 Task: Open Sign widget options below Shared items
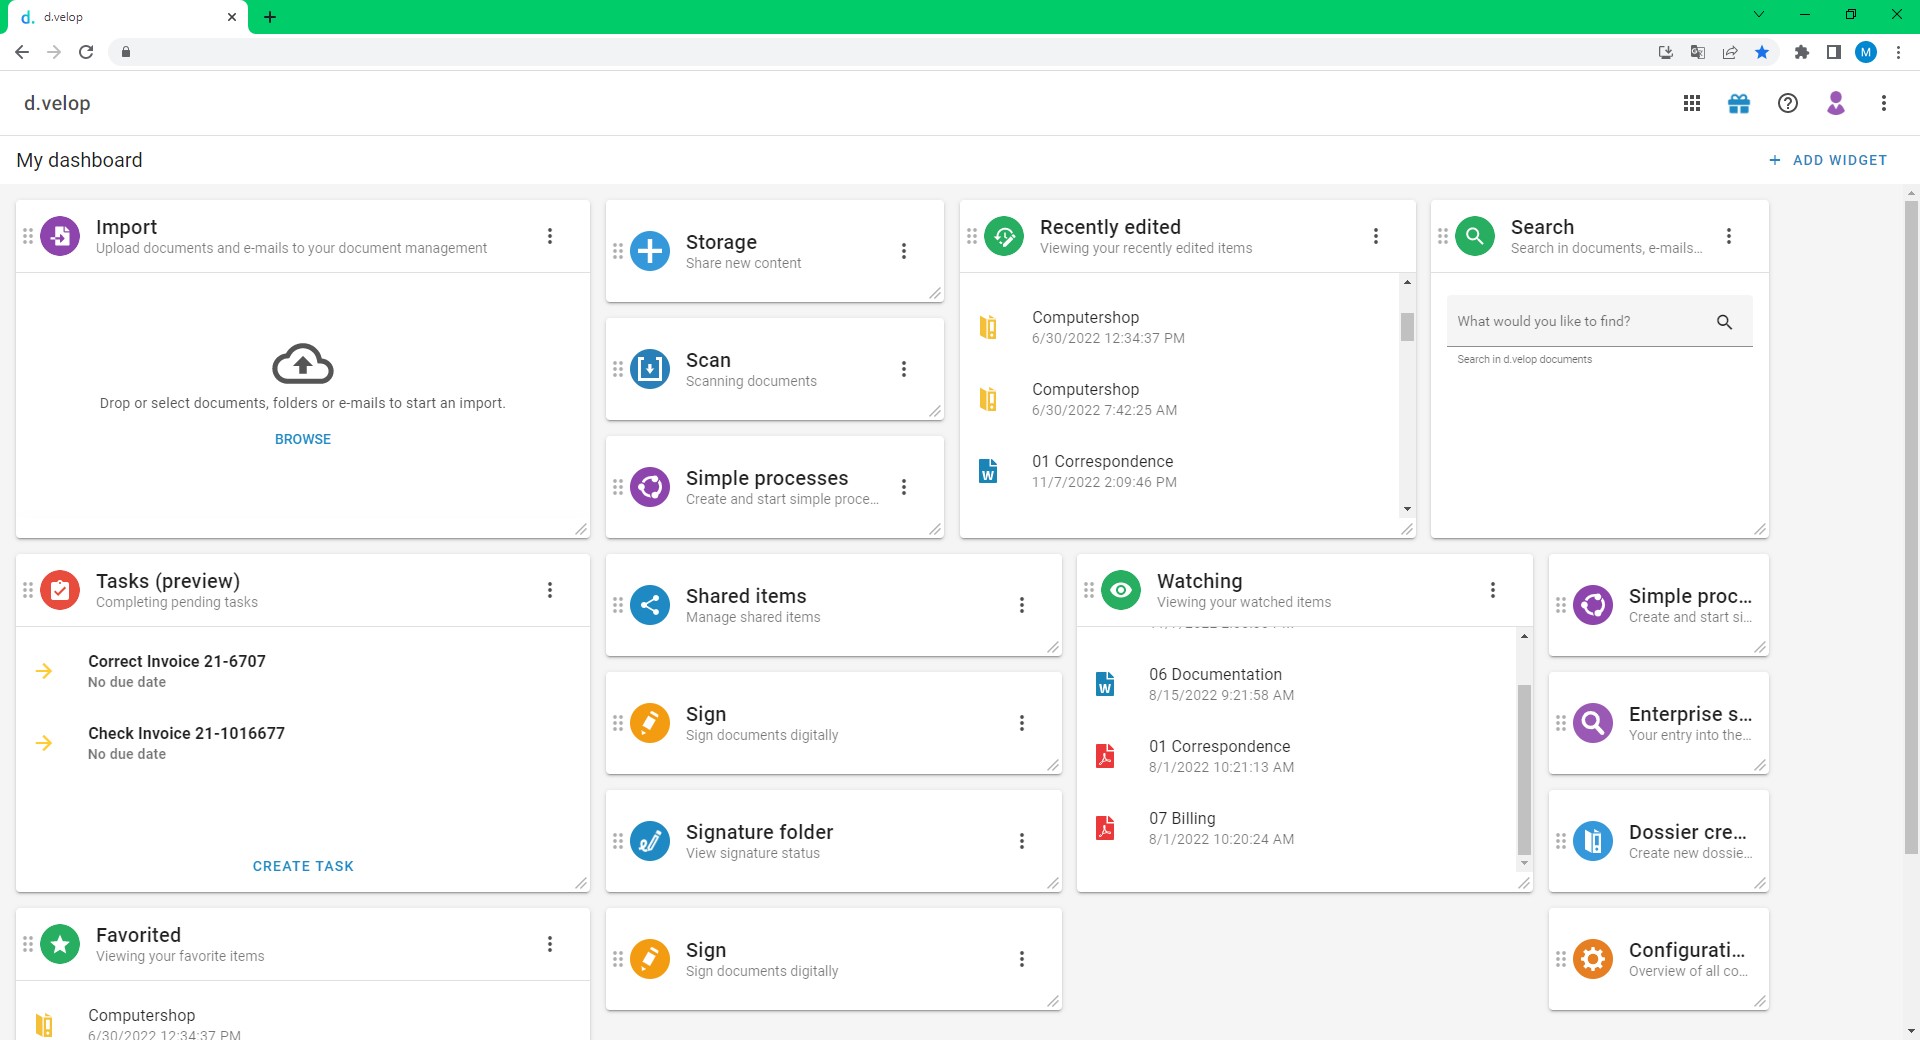click(x=1022, y=723)
